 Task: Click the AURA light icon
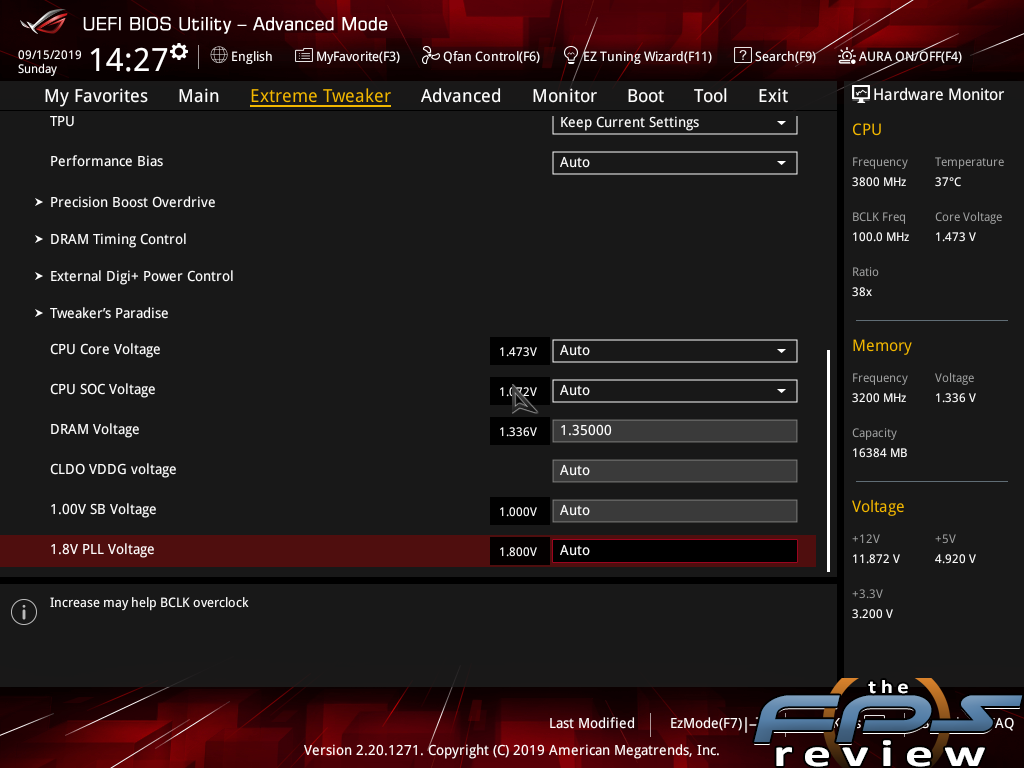[x=846, y=56]
